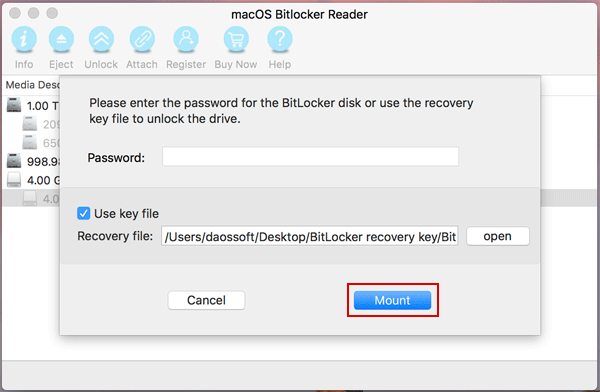Select the 1.00 T disk icon

[x=14, y=105]
